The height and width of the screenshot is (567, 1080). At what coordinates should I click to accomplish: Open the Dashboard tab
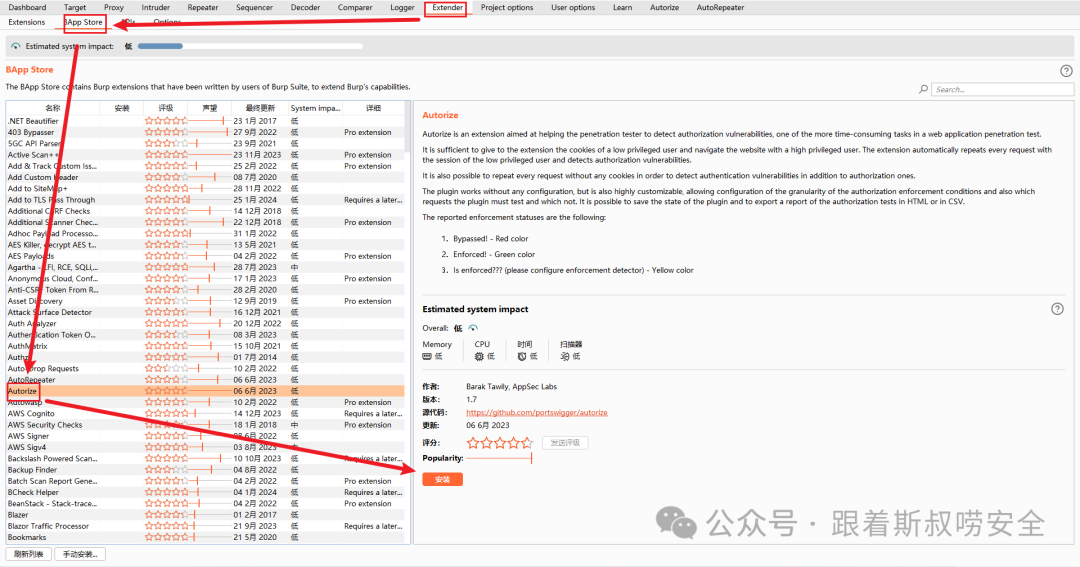click(x=28, y=8)
